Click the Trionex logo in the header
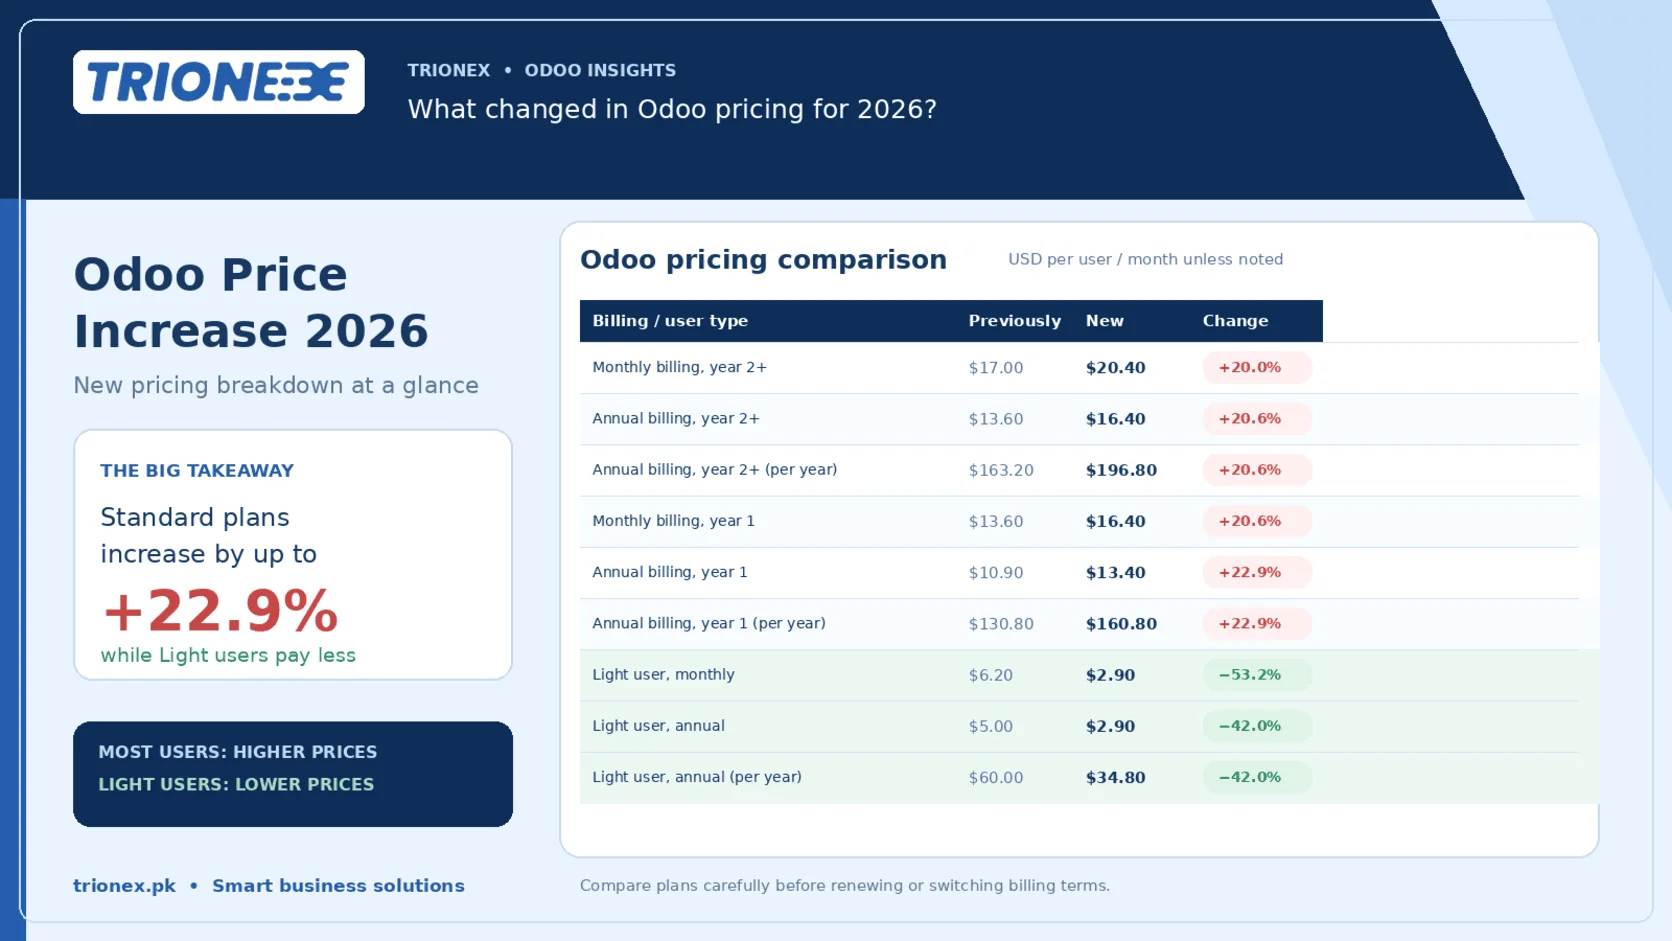The height and width of the screenshot is (941, 1672). pyautogui.click(x=219, y=82)
